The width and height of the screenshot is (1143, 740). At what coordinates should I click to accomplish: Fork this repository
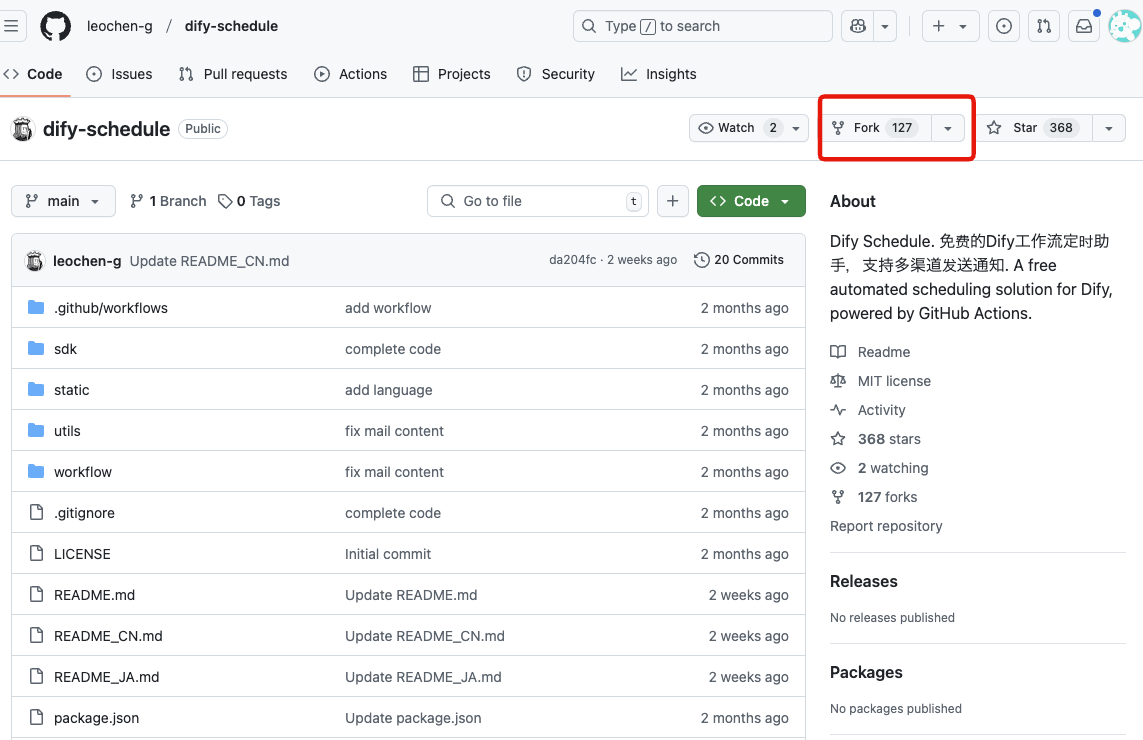point(875,128)
